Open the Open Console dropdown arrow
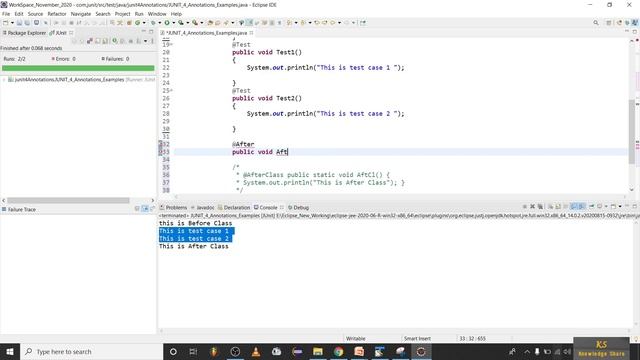Image resolution: width=640 pixels, height=360 pixels. 620,207
